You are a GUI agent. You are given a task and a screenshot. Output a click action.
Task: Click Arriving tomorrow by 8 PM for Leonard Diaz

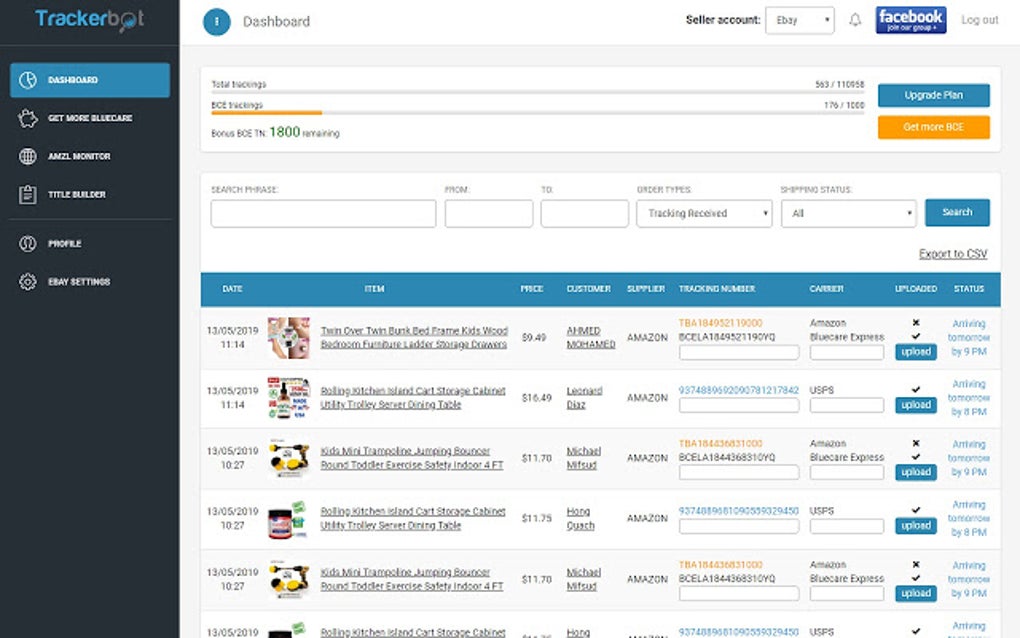(969, 397)
